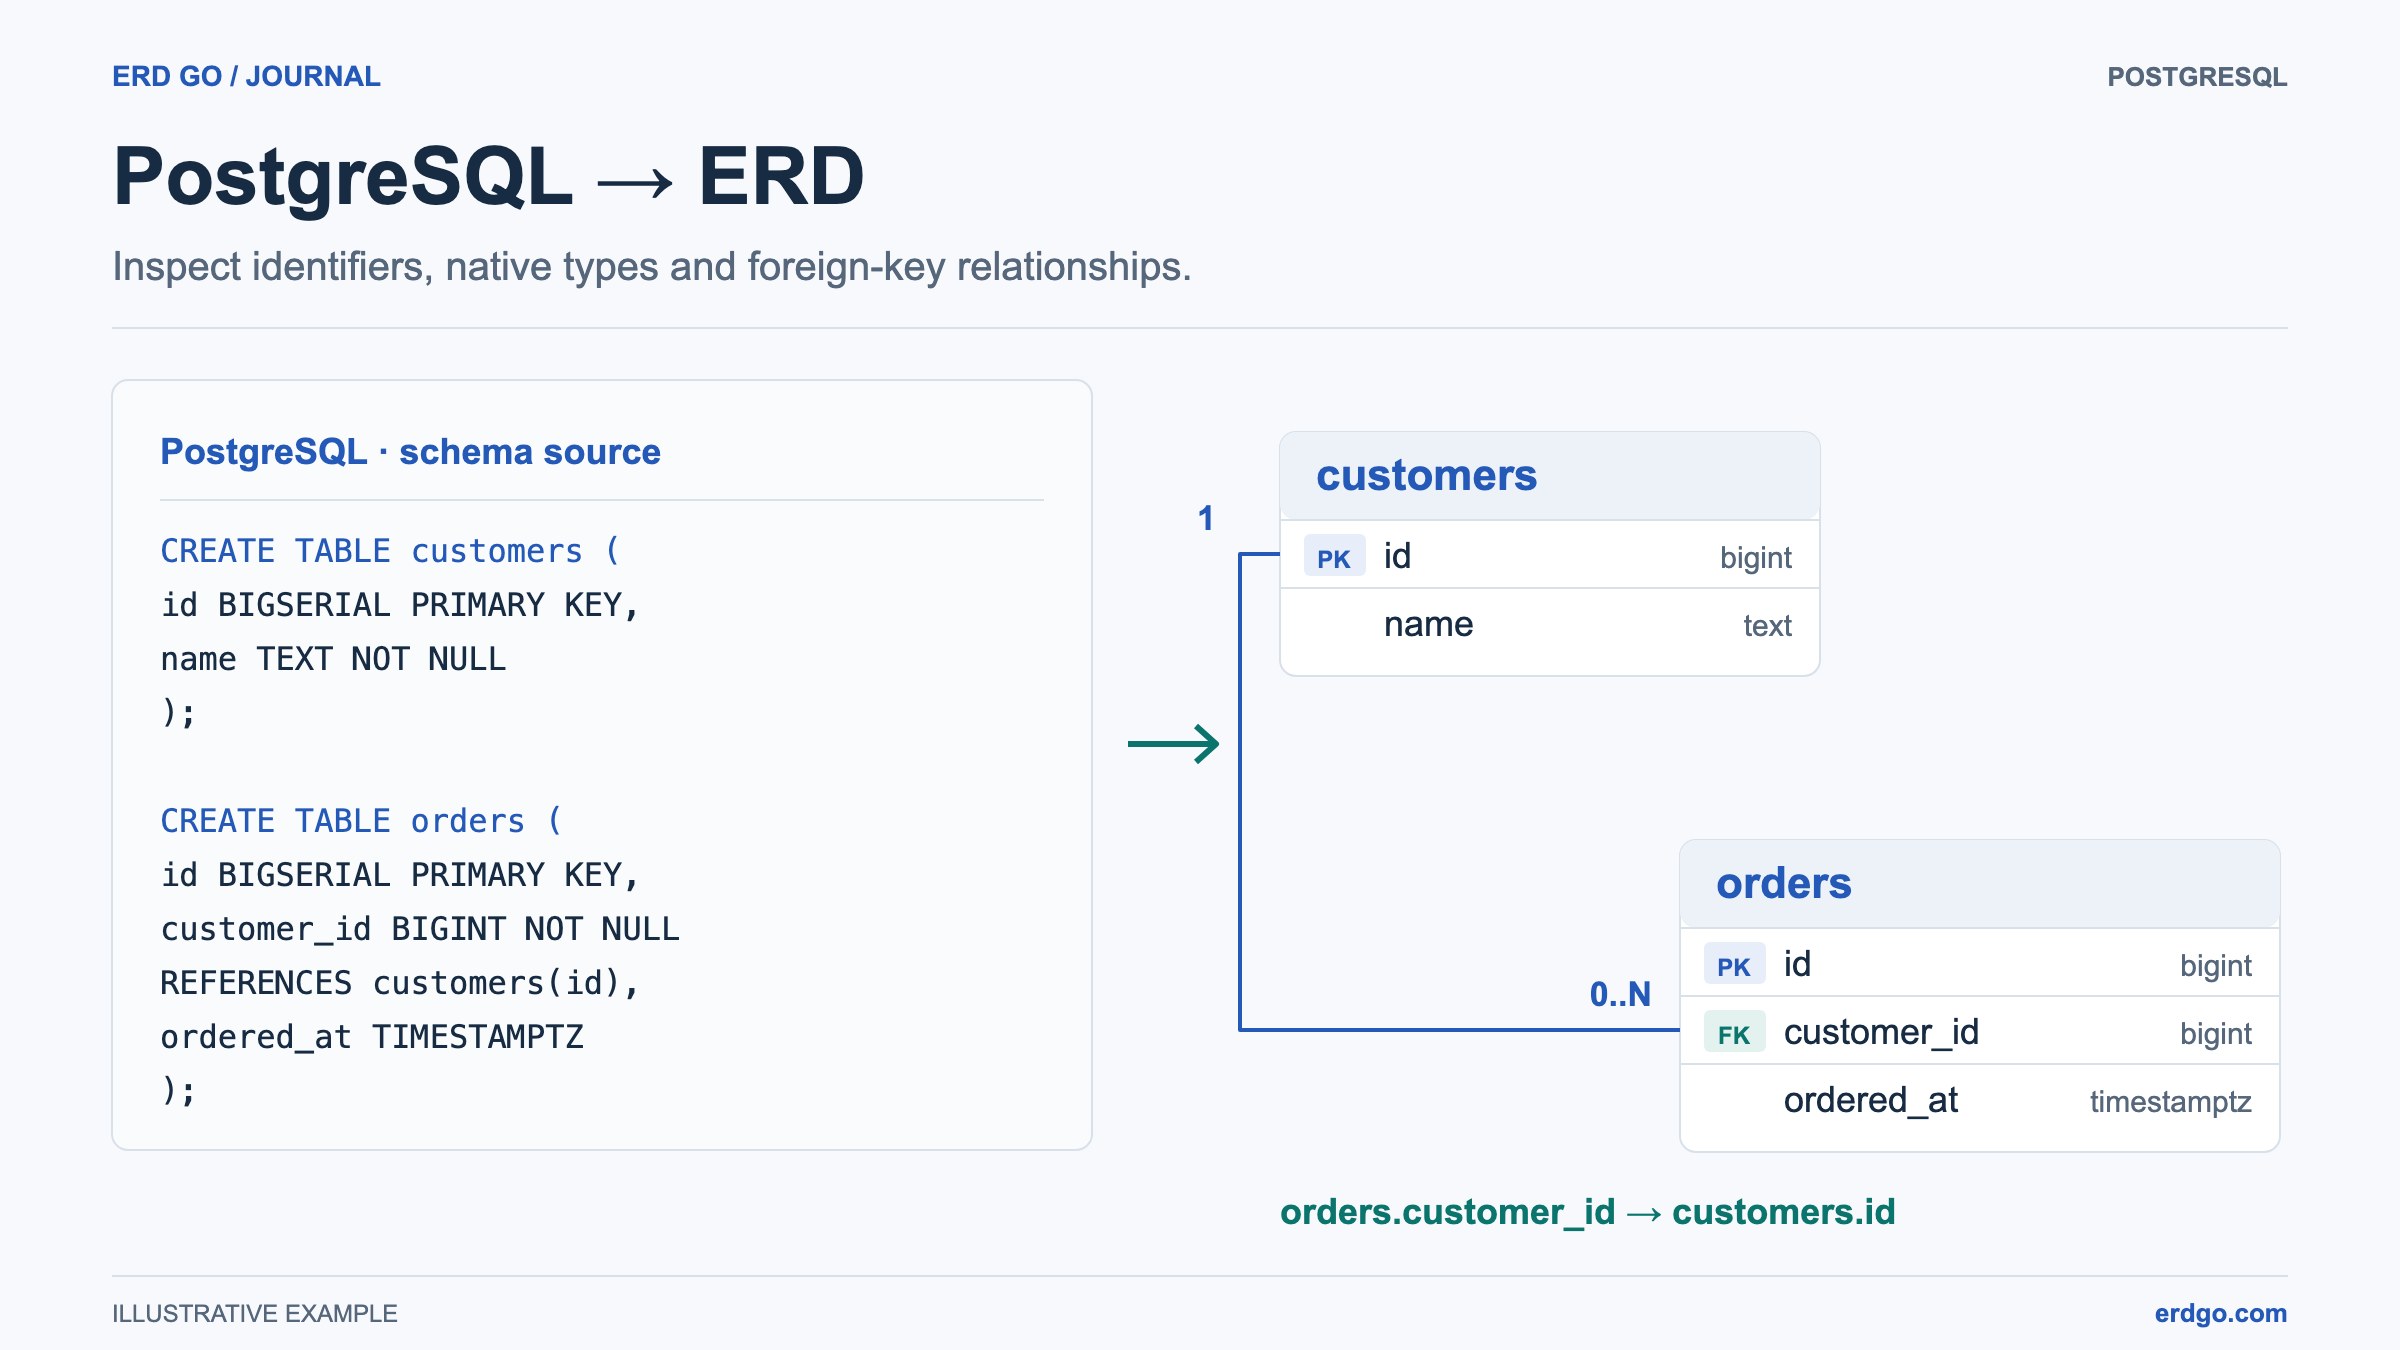Click 'REFERENCES customers(id),' code line

400,983
